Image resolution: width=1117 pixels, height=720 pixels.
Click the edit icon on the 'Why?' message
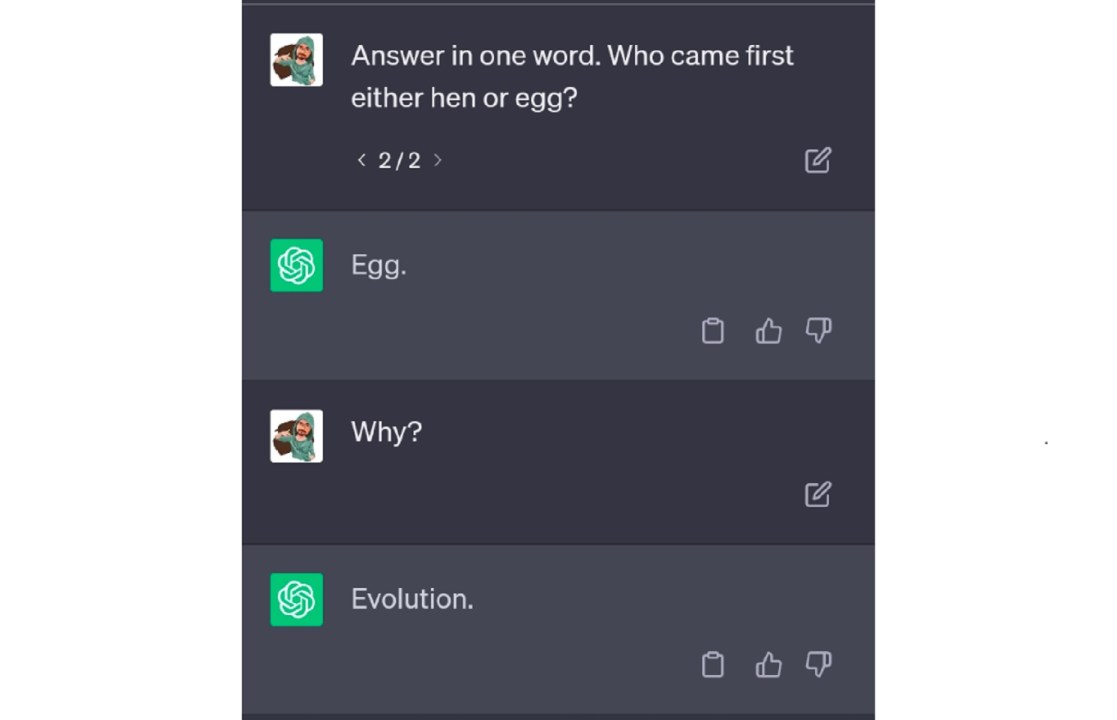click(817, 494)
